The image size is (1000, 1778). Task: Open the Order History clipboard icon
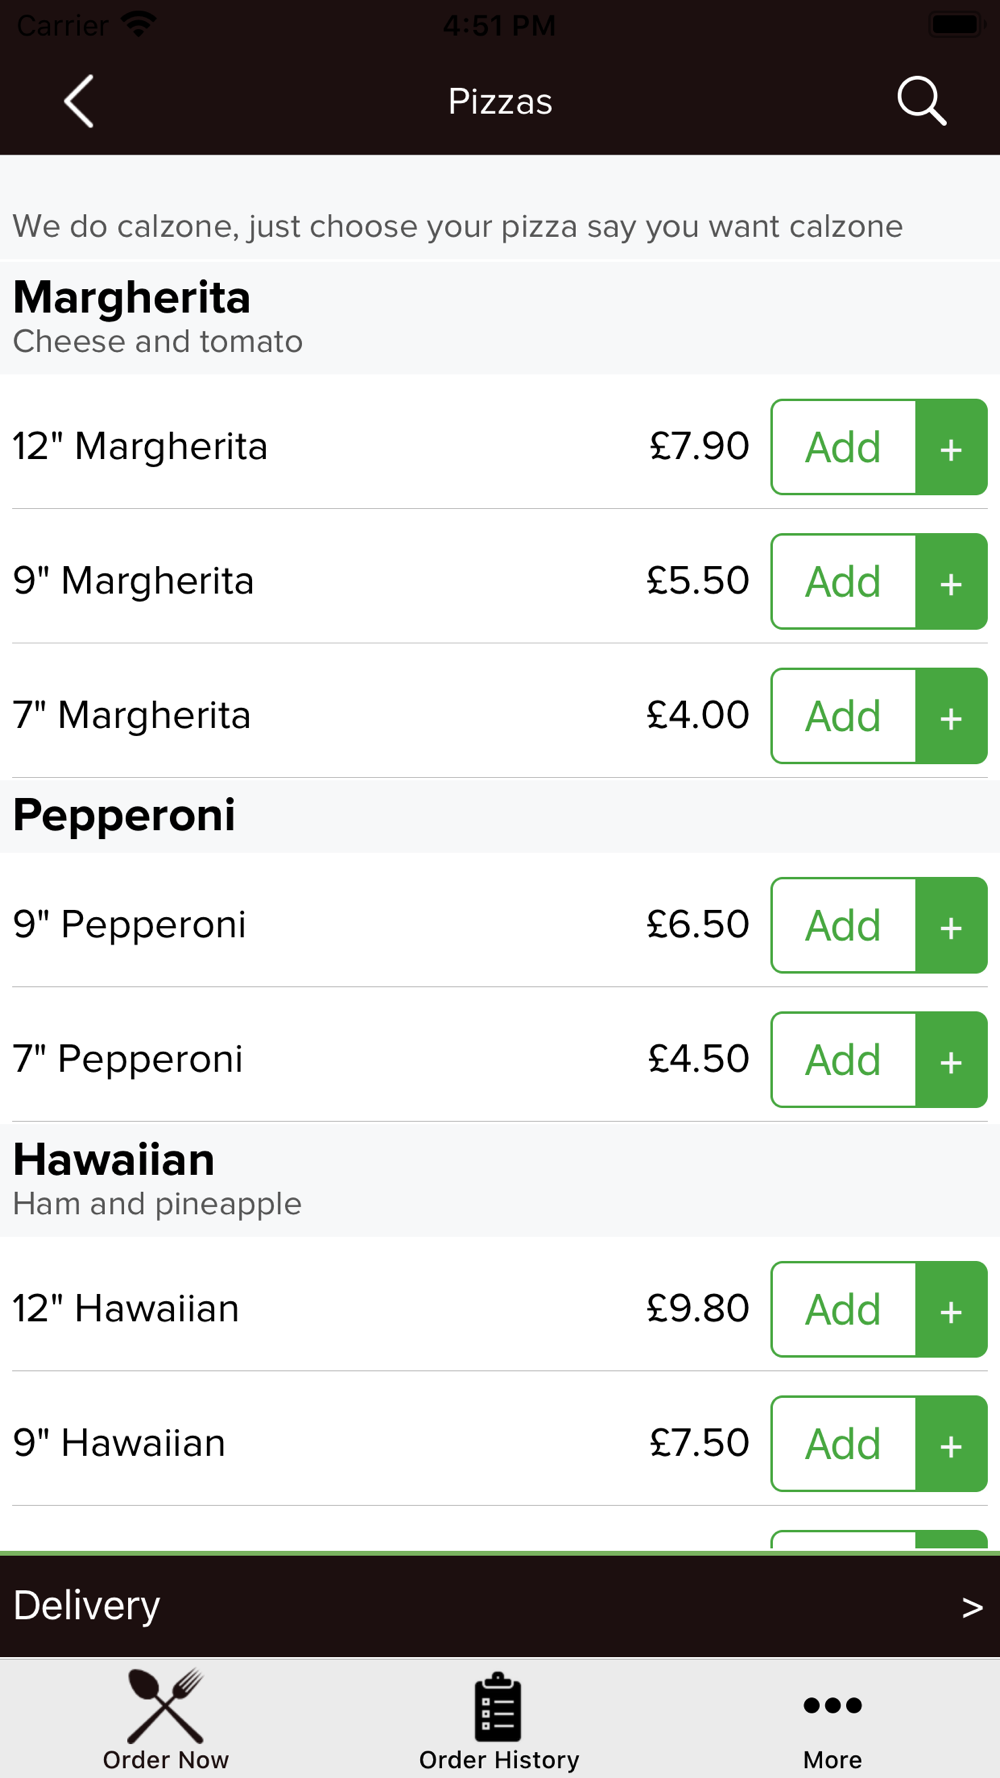click(498, 1707)
